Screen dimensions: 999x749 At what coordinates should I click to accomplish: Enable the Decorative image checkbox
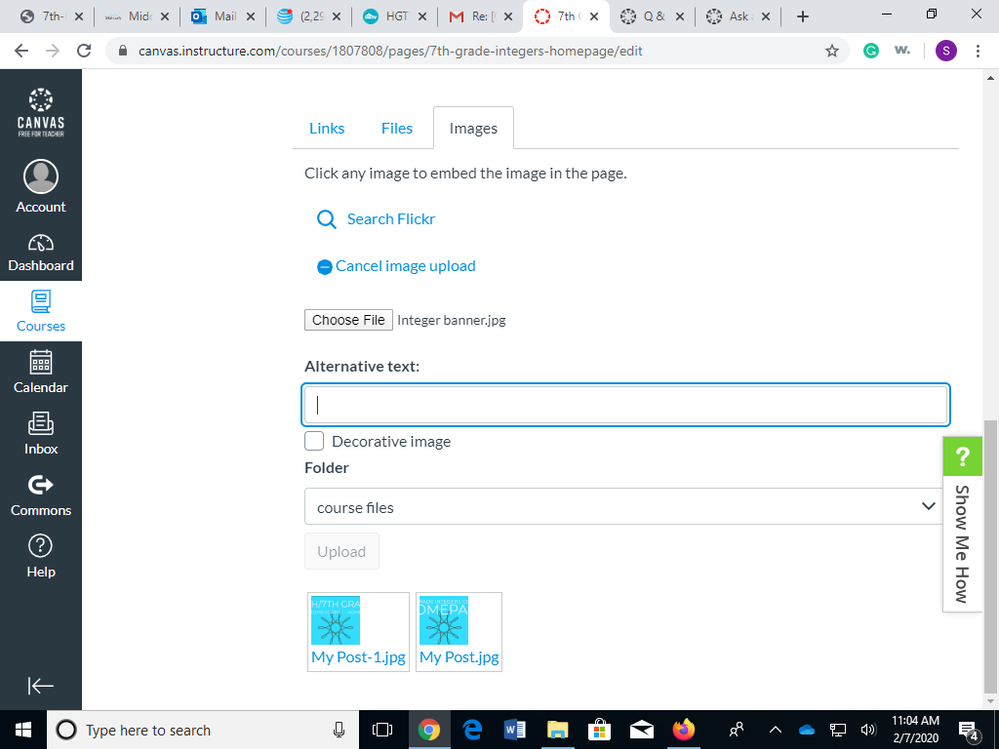tap(314, 441)
